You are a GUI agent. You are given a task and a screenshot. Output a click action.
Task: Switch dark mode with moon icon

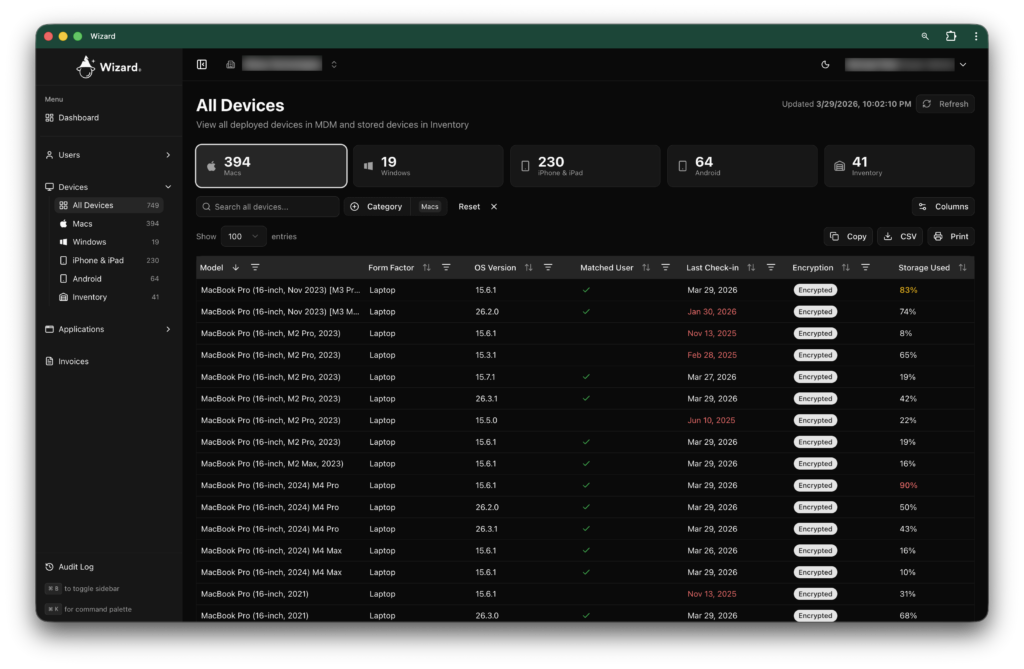(x=825, y=65)
